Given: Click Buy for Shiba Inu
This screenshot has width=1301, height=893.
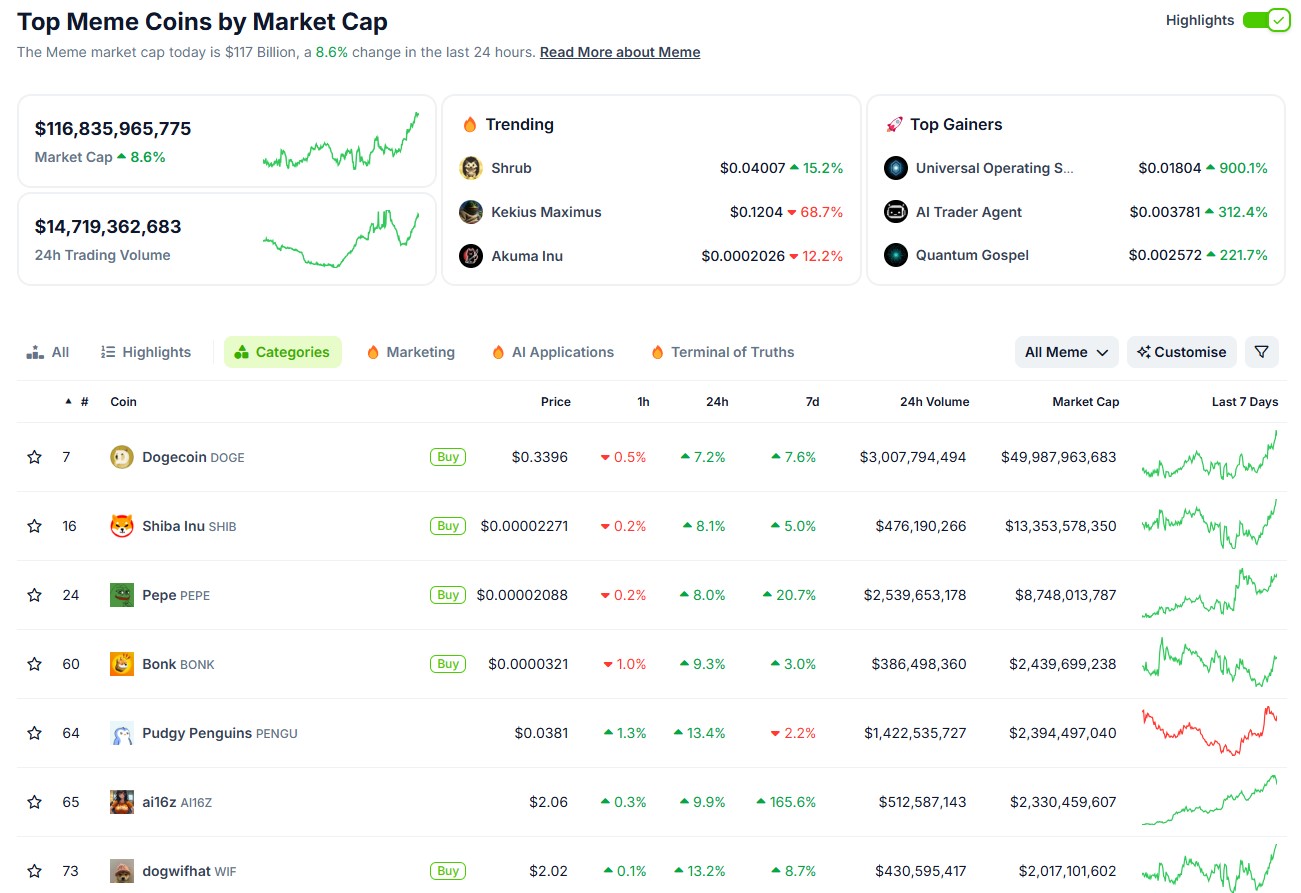Looking at the screenshot, I should click(448, 526).
